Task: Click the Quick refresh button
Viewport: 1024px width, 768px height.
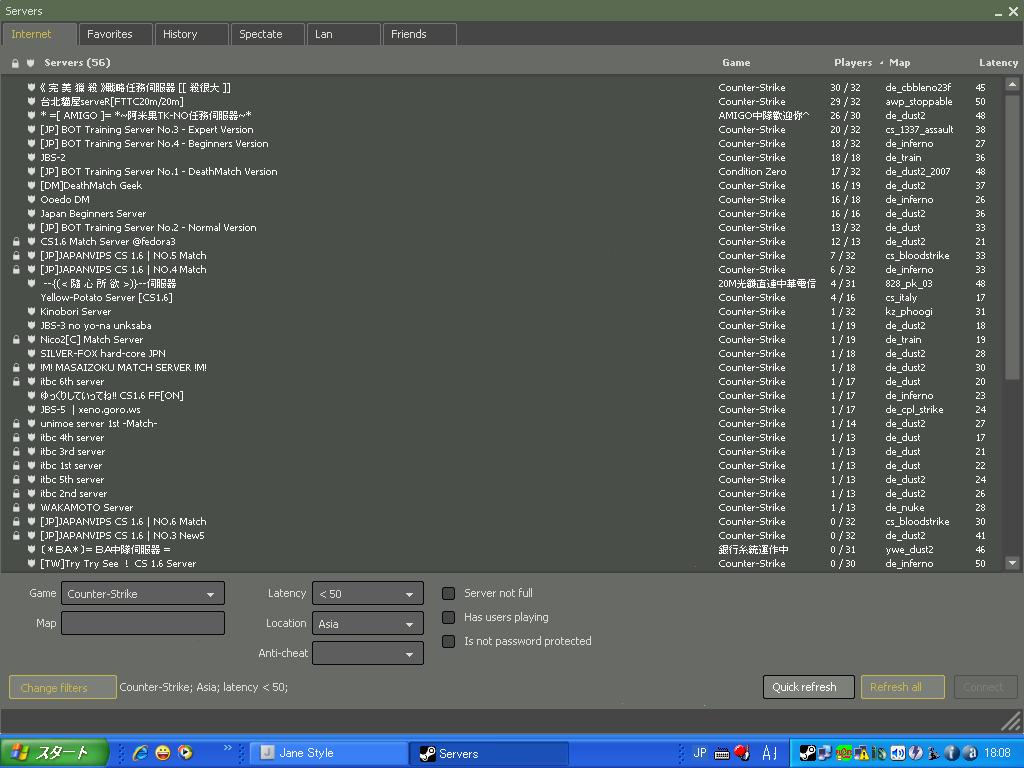Action: coord(808,687)
